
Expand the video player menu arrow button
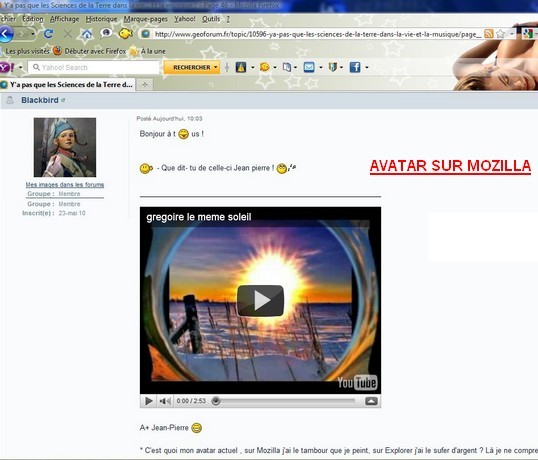tap(371, 401)
